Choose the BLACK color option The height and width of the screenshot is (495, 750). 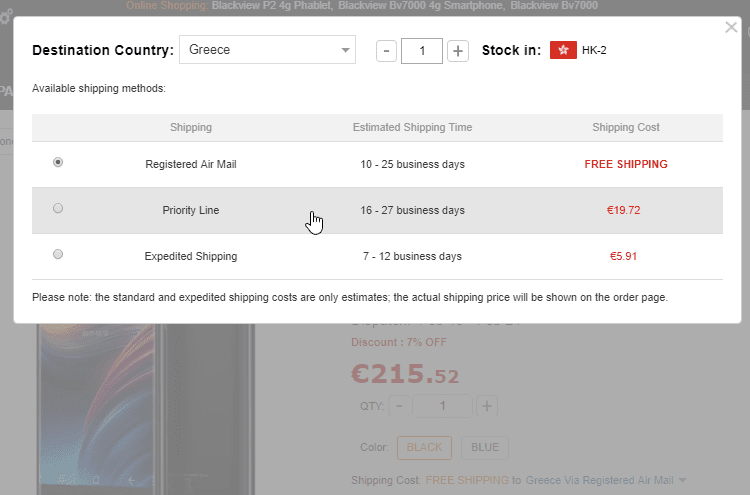tap(425, 447)
